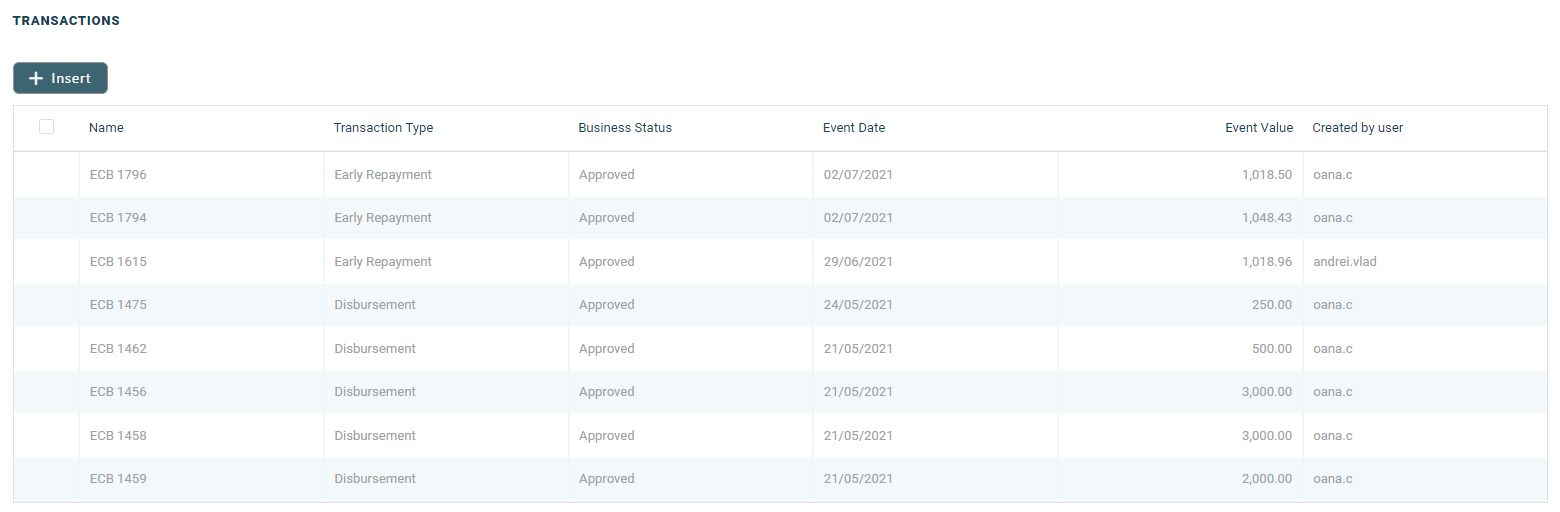Sort by Transaction Type column header

383,128
